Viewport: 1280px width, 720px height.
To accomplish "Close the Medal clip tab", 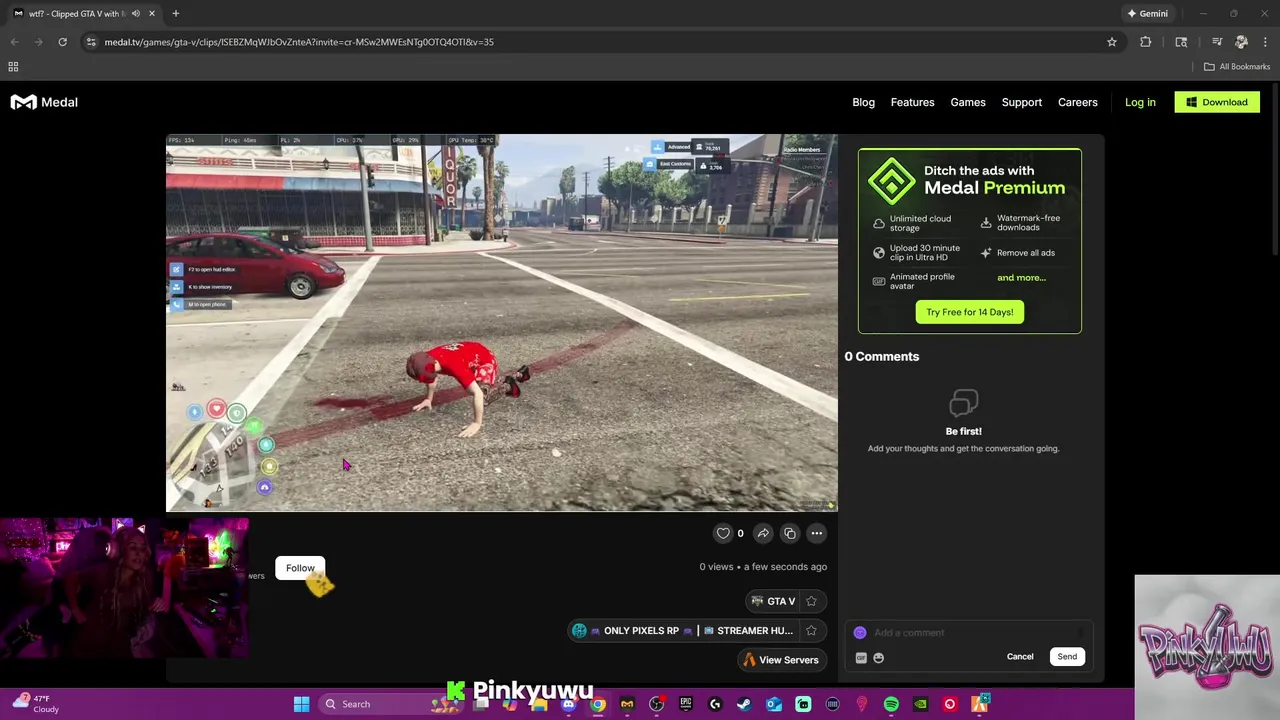I will (152, 14).
